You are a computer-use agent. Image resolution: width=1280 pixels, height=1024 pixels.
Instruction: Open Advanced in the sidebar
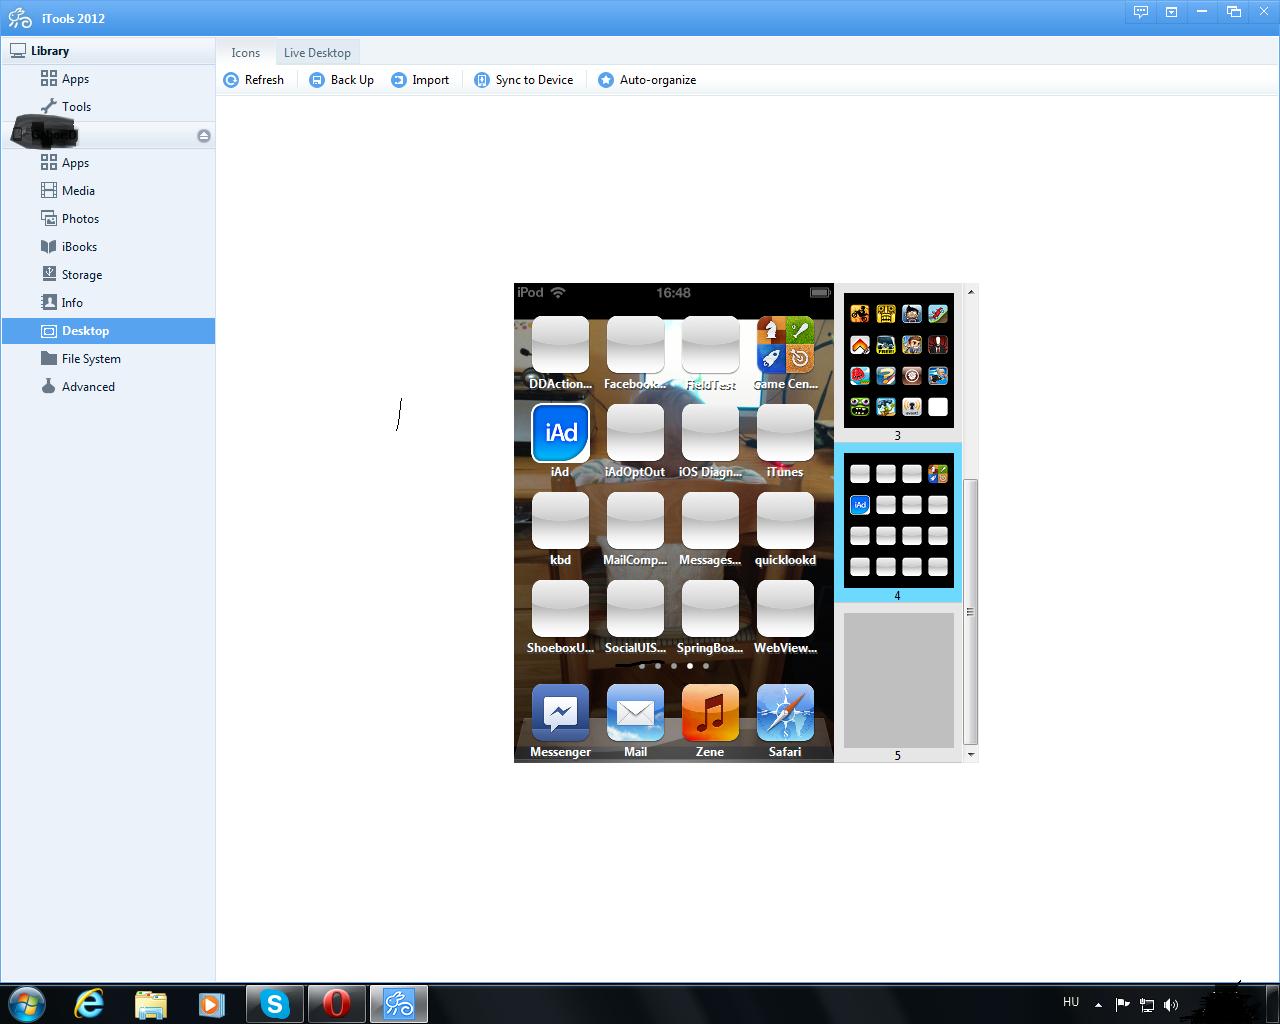pyautogui.click(x=78, y=387)
